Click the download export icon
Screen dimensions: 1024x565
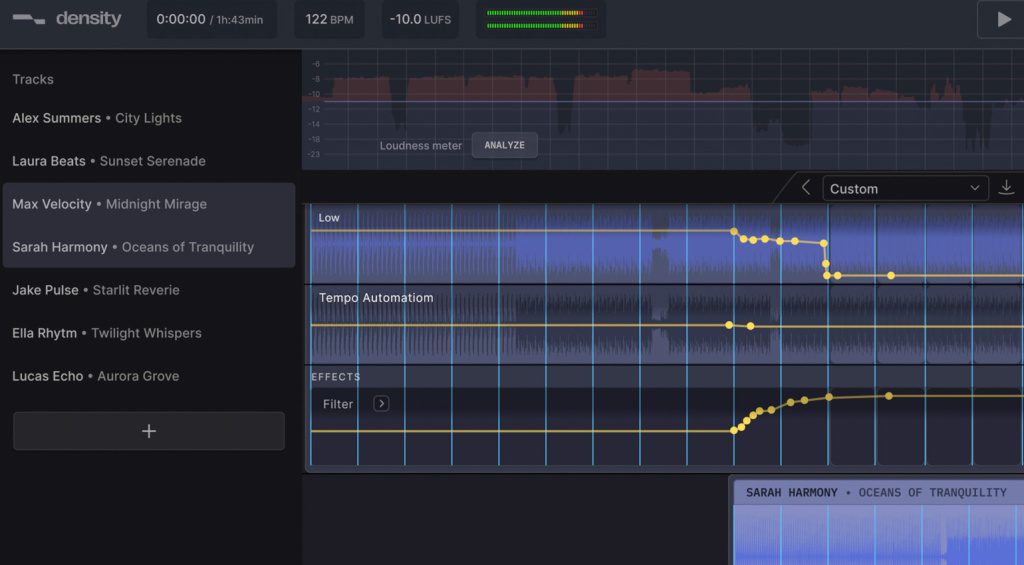tap(1006, 188)
